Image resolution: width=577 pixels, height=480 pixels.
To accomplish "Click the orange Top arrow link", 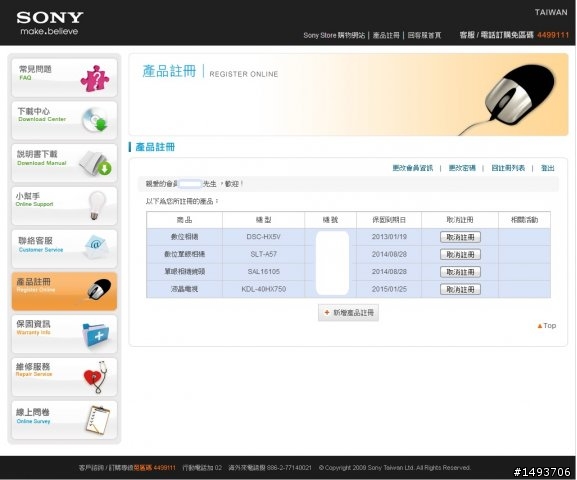I will click(x=547, y=326).
